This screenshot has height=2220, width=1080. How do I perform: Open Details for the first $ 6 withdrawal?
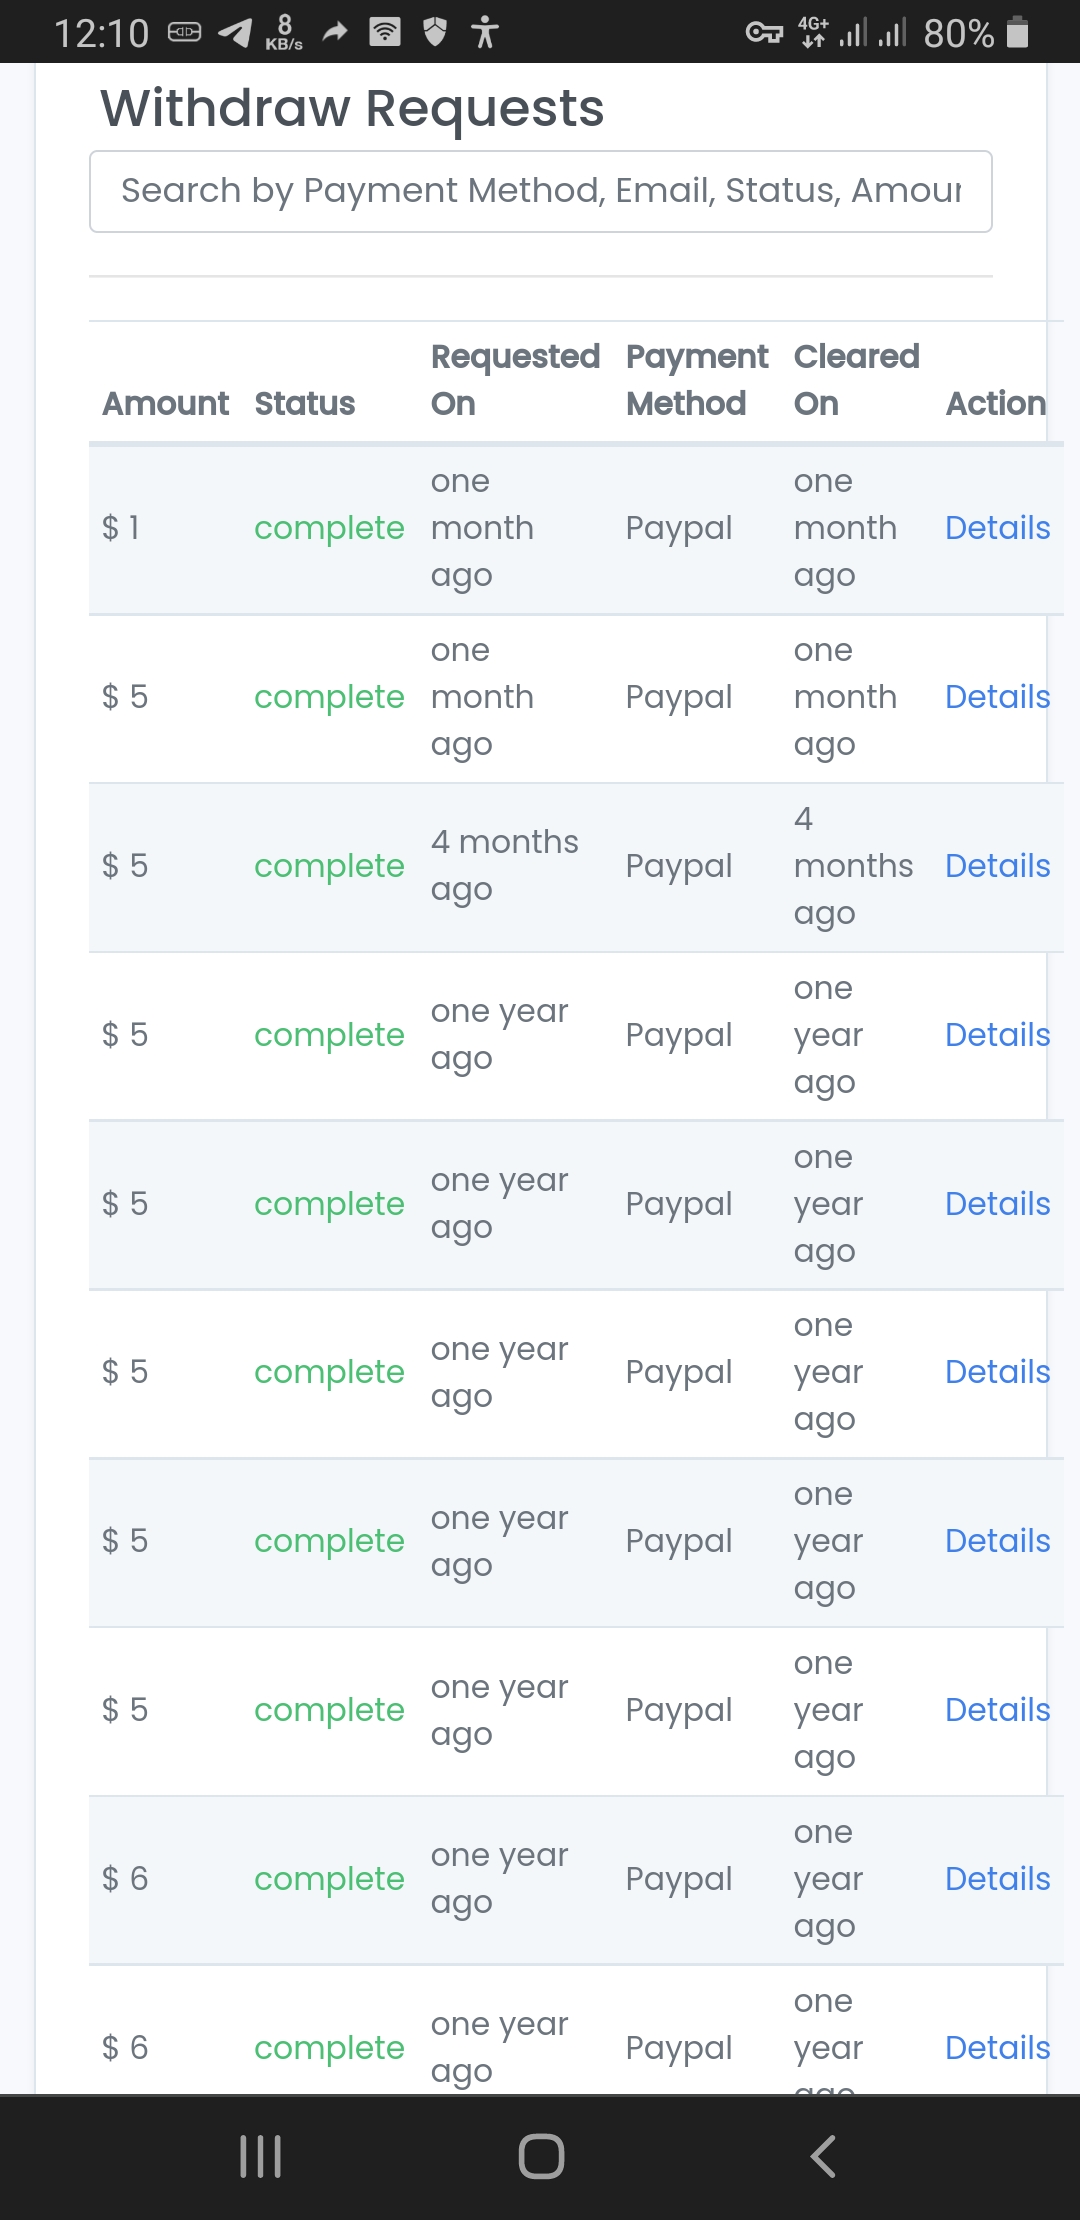[997, 1879]
